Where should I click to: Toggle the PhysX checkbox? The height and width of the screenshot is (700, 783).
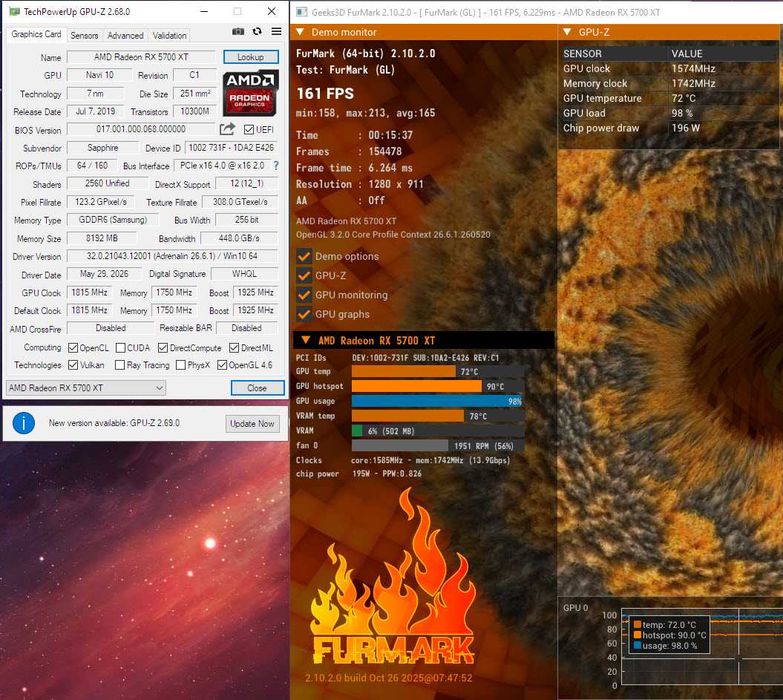click(181, 365)
